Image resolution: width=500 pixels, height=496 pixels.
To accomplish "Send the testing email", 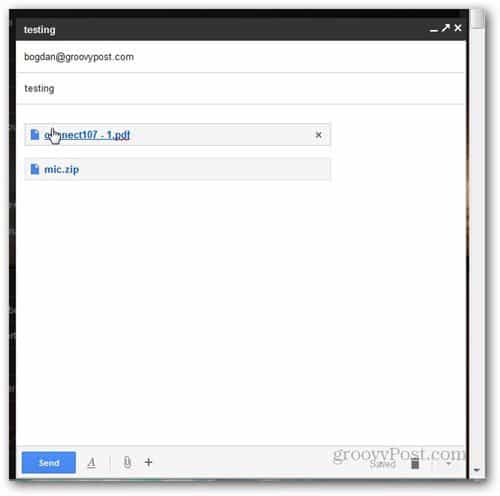I will click(49, 462).
